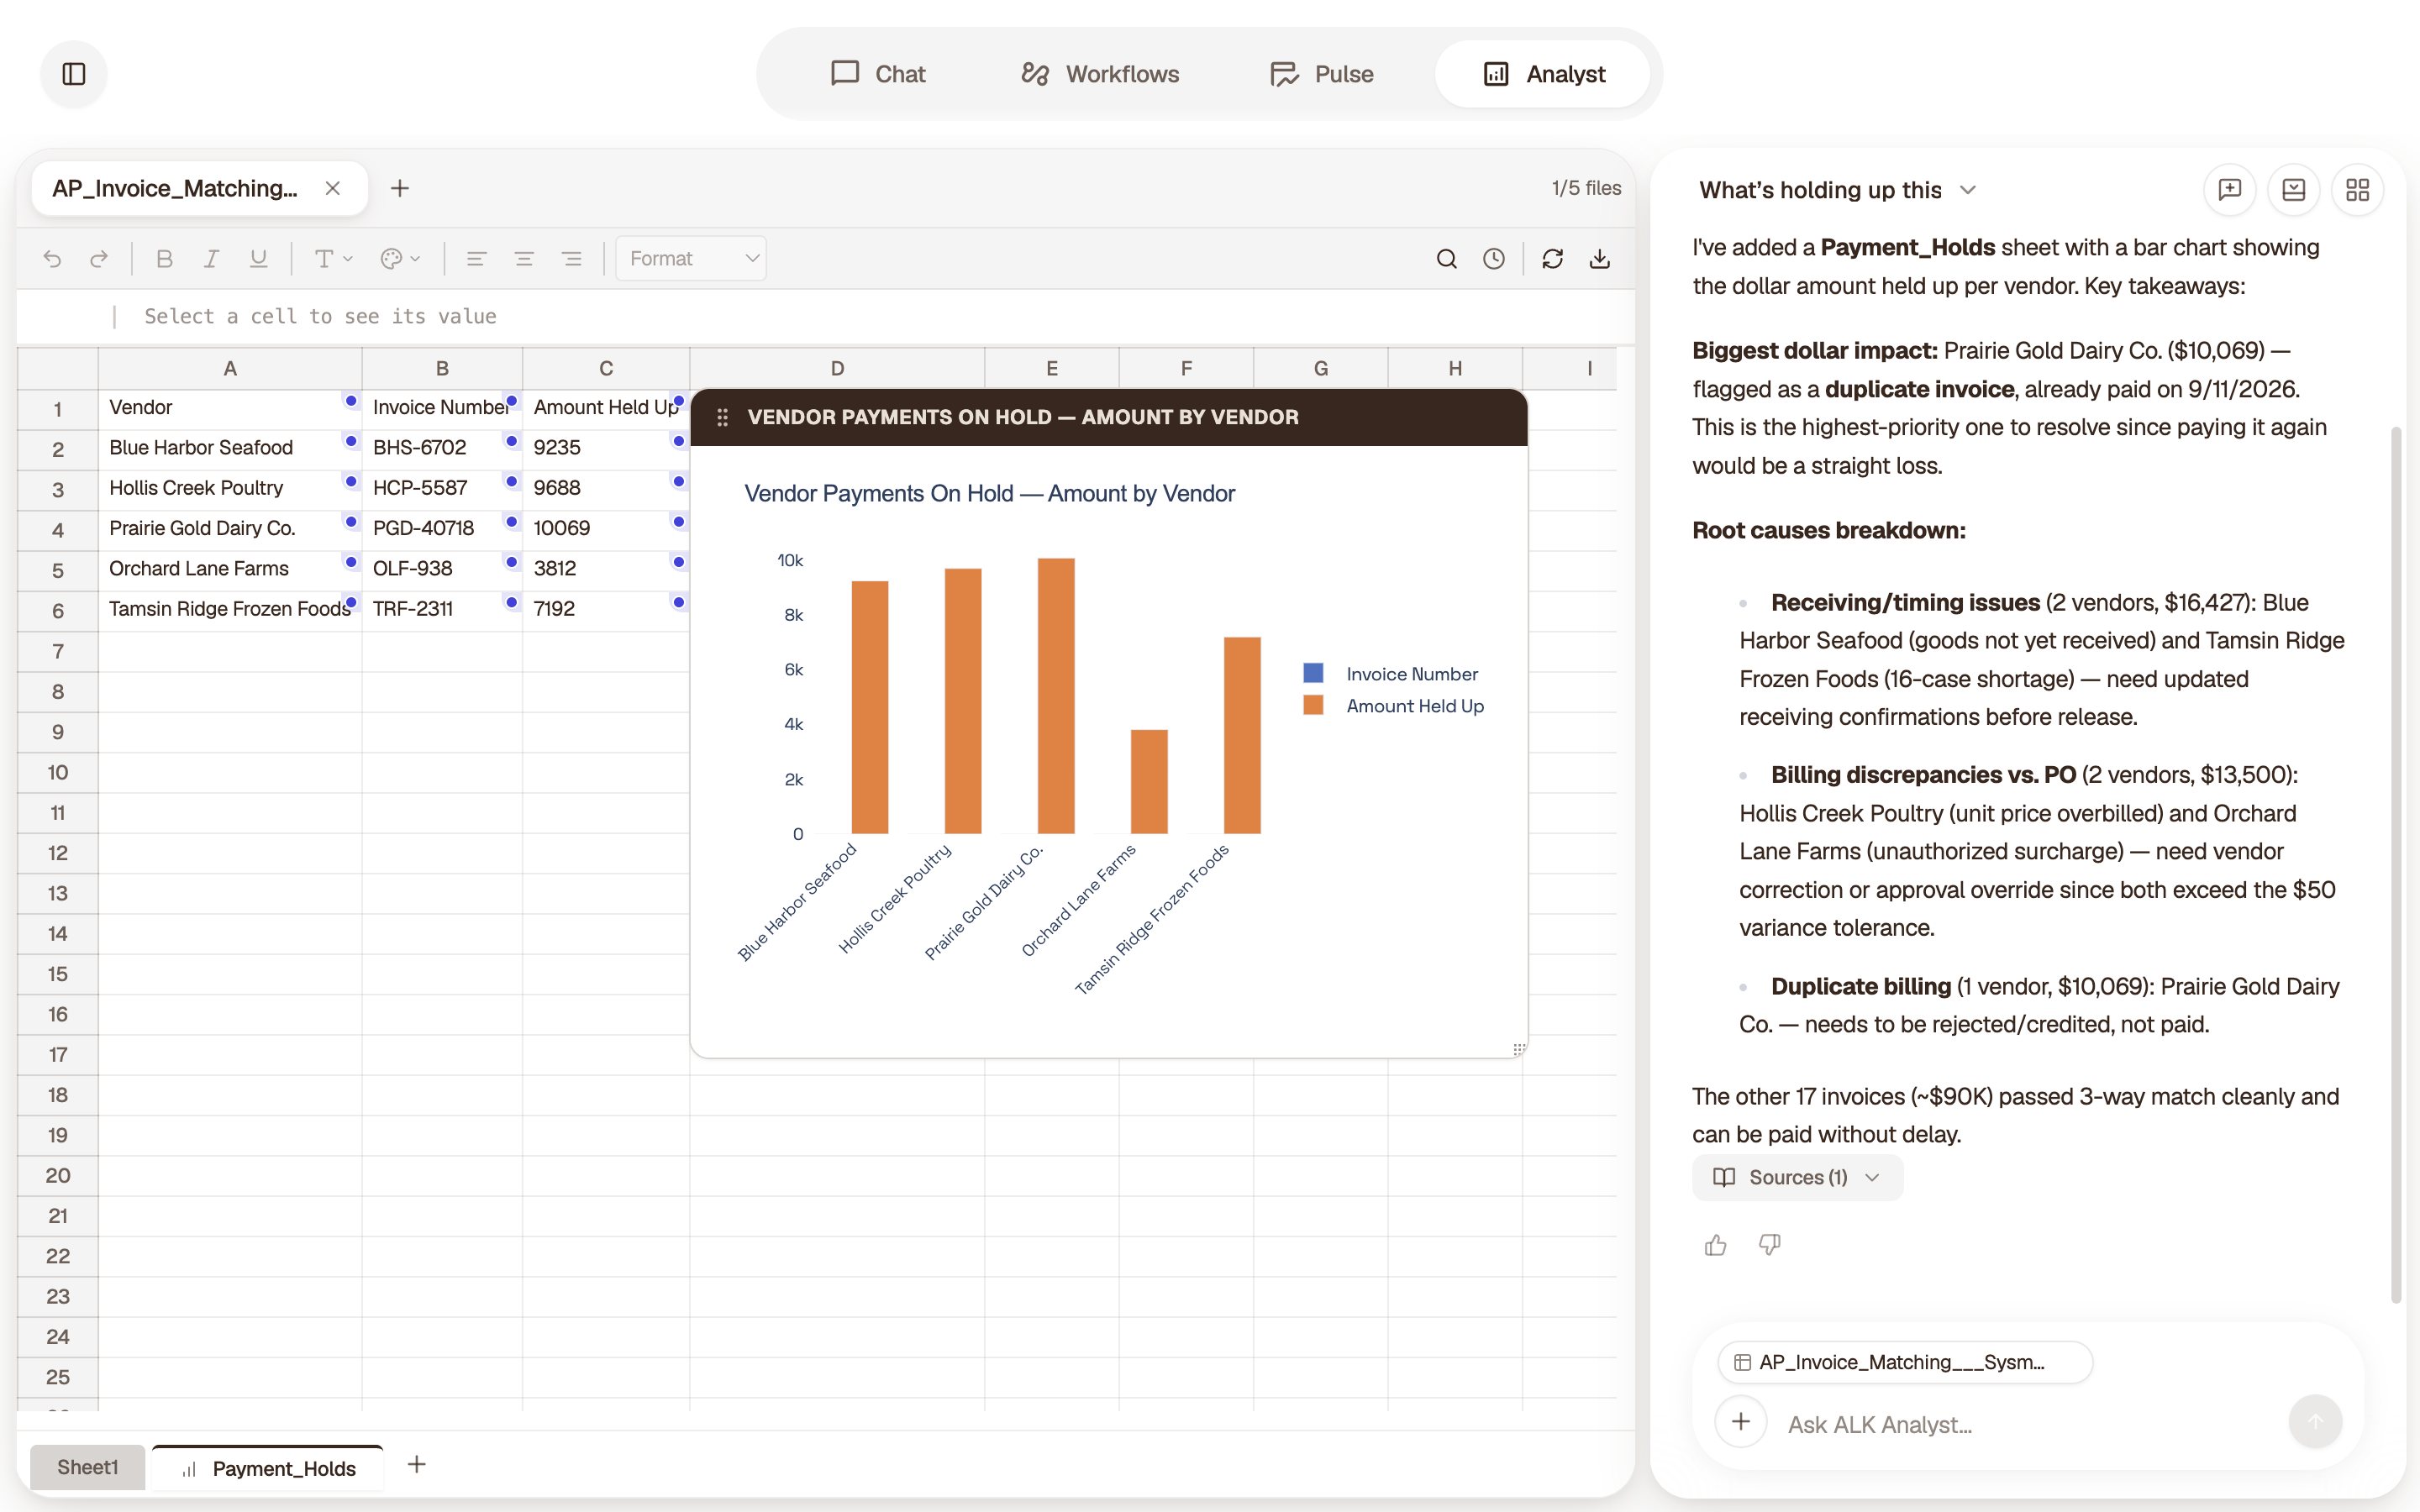Expand the Sources (1) list
Screen dimensions: 2420x1512
click(1797, 1177)
